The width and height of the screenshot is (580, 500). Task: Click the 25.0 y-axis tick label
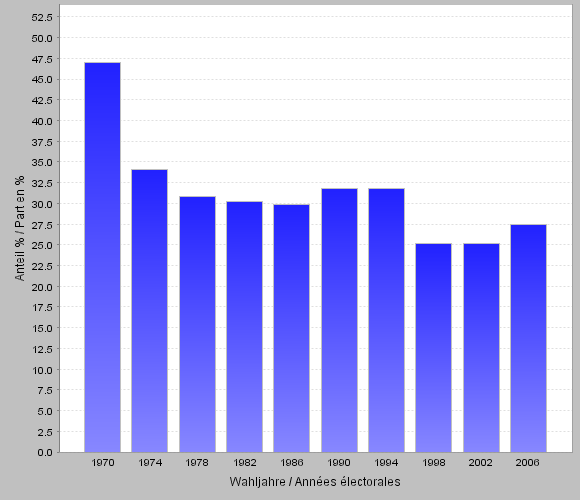(x=42, y=245)
